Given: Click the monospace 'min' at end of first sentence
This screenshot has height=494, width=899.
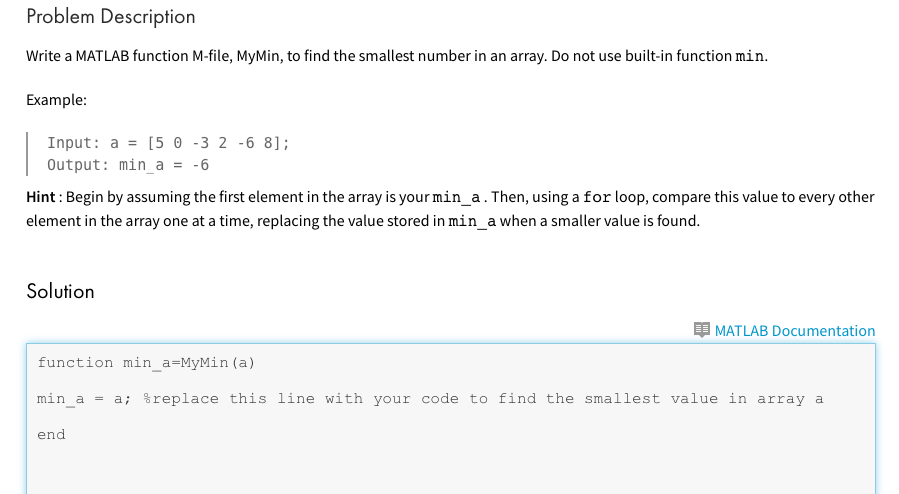Looking at the screenshot, I should [x=749, y=56].
